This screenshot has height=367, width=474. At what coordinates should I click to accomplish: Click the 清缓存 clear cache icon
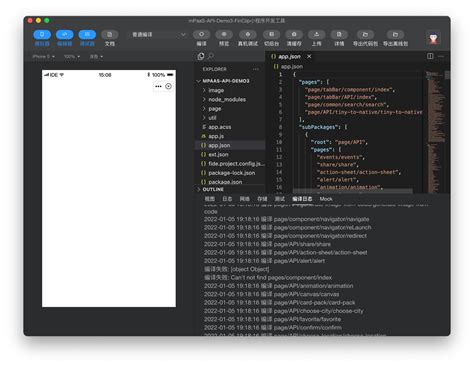coord(294,35)
